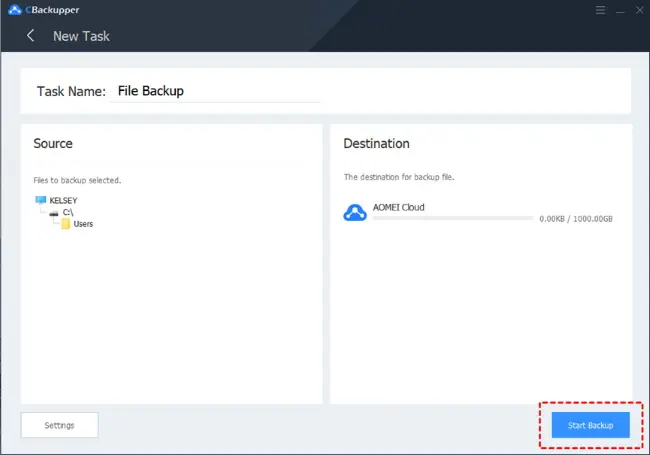Click the Source panel heading
The height and width of the screenshot is (455, 650).
[x=53, y=143]
